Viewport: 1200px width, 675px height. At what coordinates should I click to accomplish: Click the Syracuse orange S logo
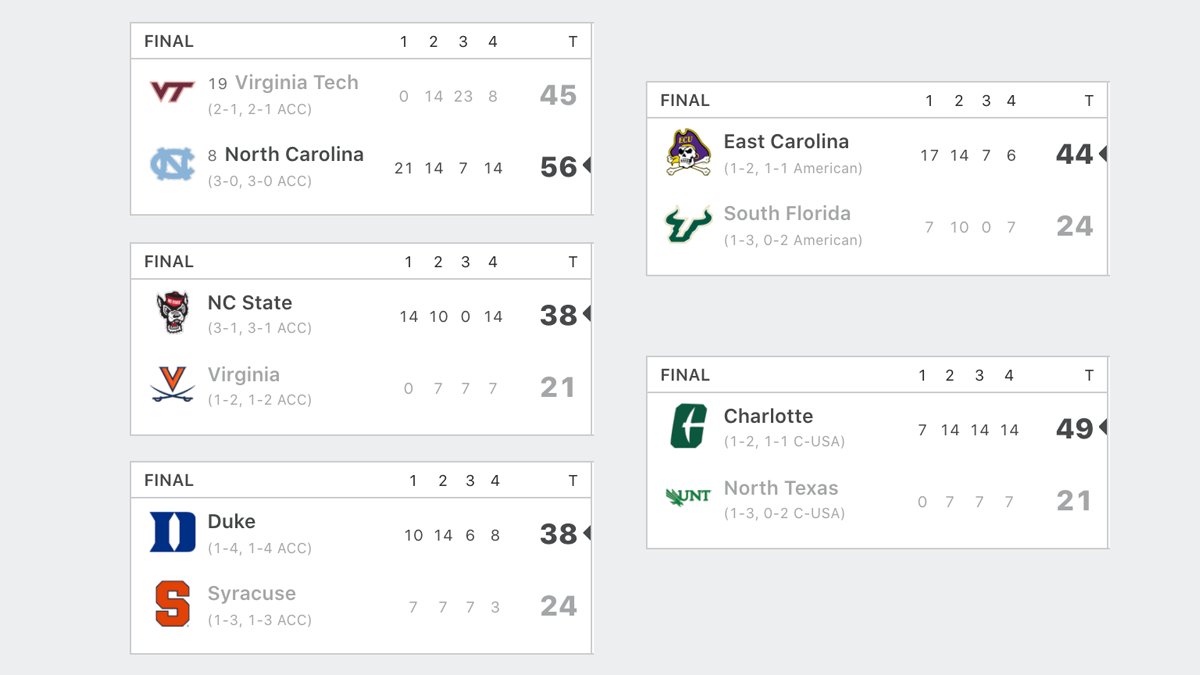[173, 604]
